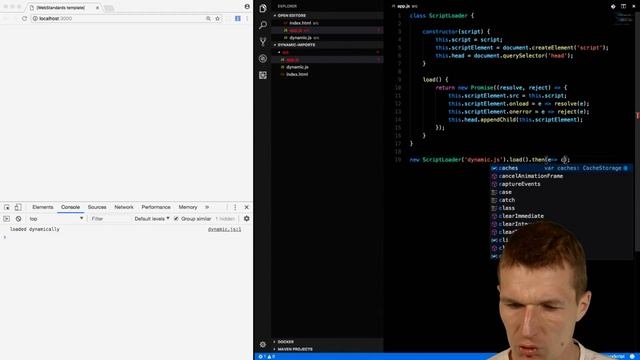Open the Source Control view icon
The width and height of the screenshot is (640, 360).
(x=263, y=42)
